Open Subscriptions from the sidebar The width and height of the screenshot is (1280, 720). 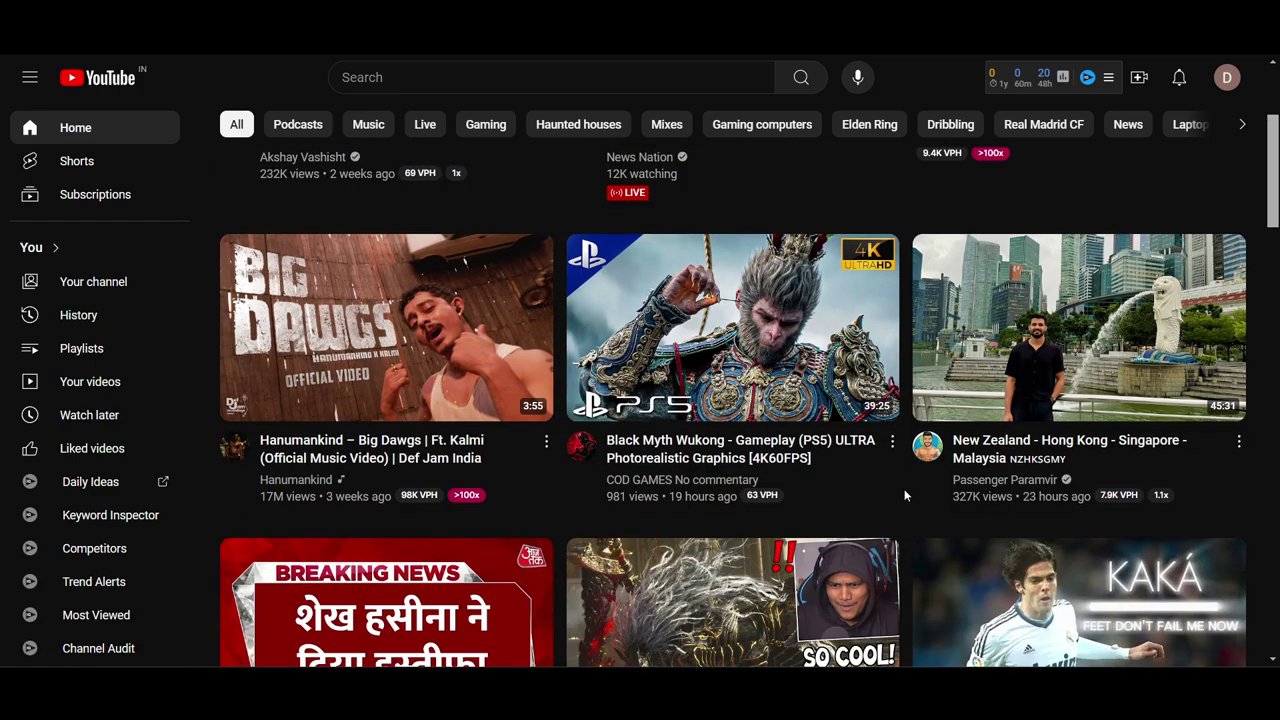pyautogui.click(x=95, y=194)
